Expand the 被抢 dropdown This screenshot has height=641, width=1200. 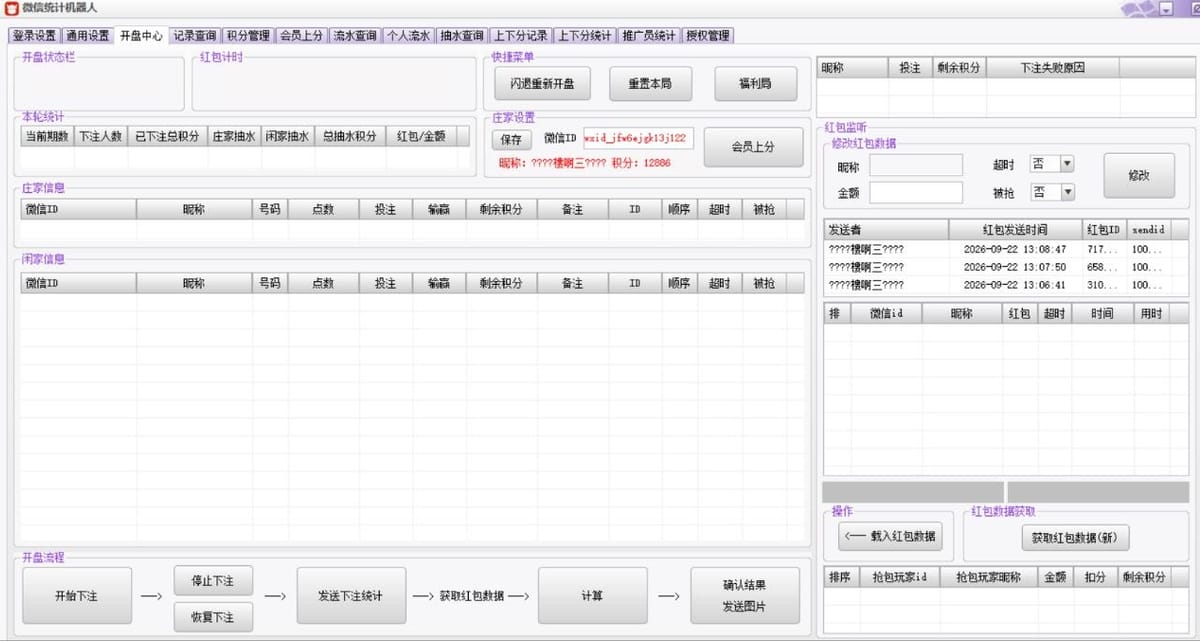(x=1067, y=192)
